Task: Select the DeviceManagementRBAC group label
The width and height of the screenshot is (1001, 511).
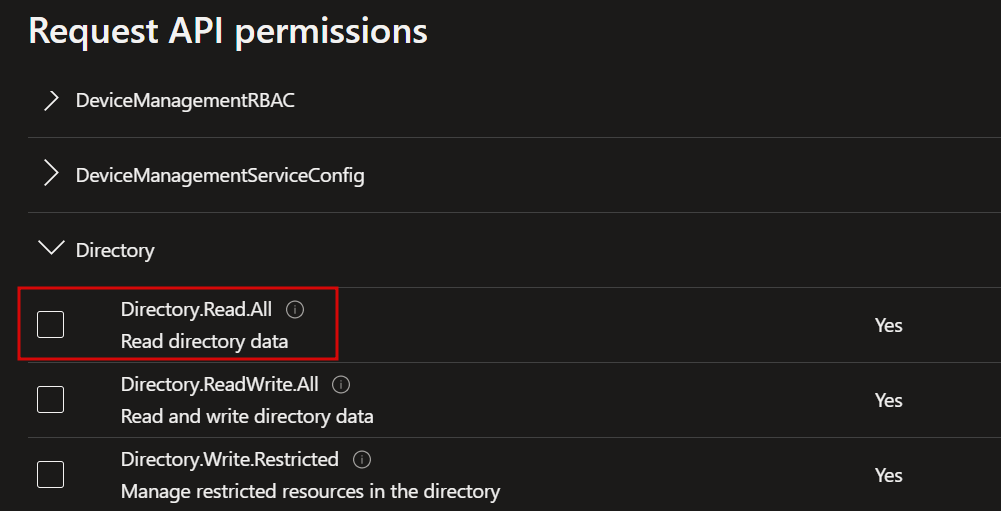Action: [x=185, y=100]
